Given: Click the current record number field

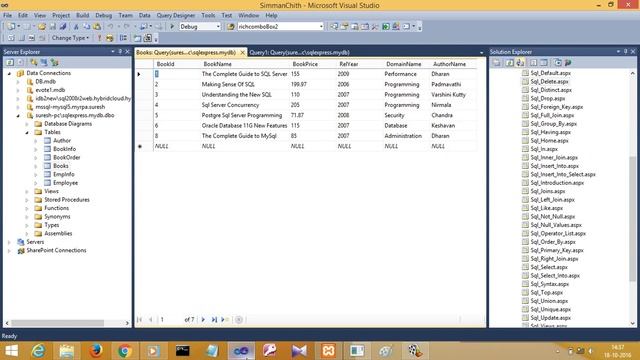Looking at the screenshot, I should [x=171, y=320].
